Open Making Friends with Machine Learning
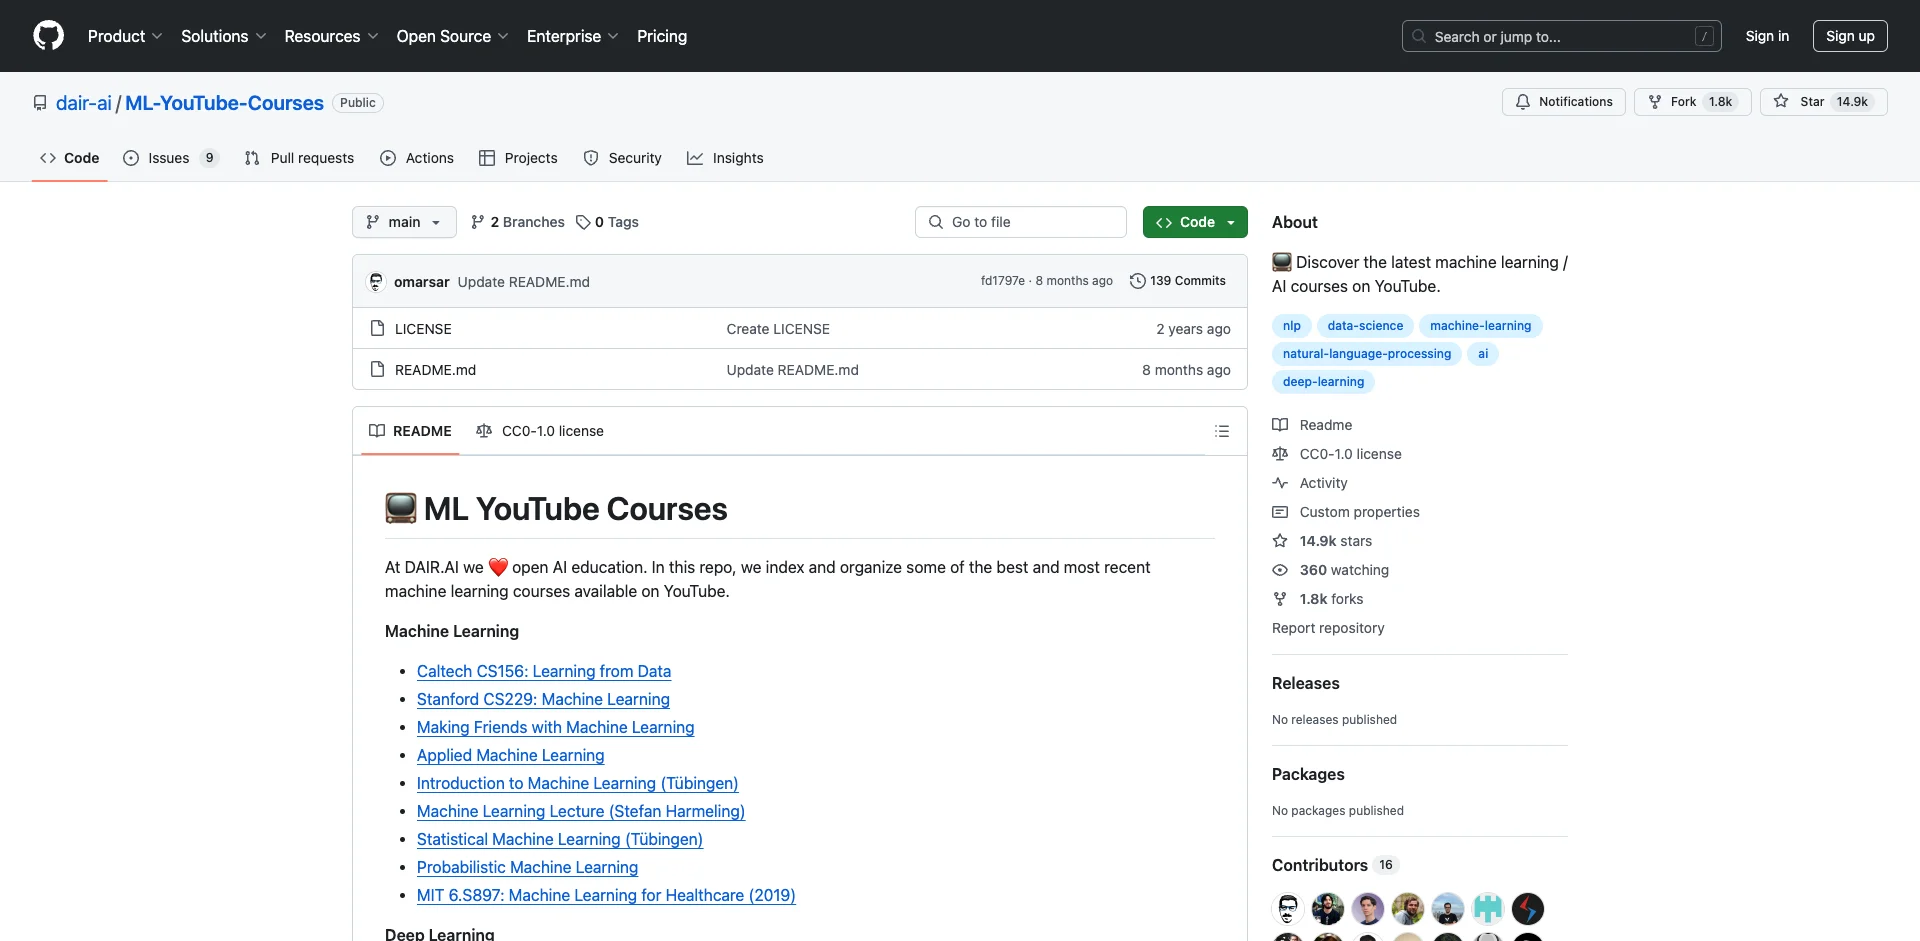The height and width of the screenshot is (941, 1920). (x=555, y=728)
